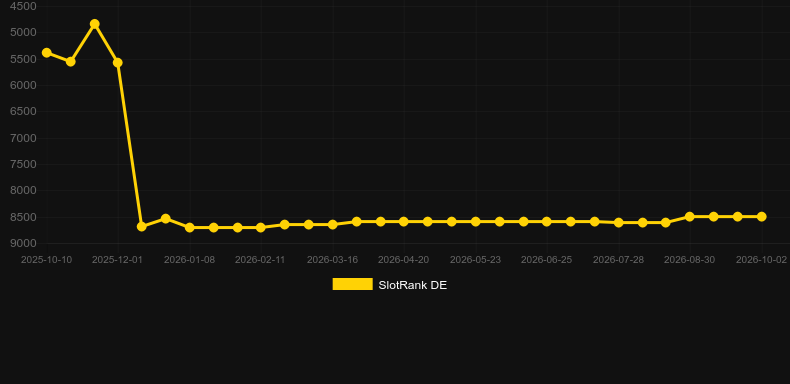This screenshot has height=384, width=790.
Task: Select the data point above the 2026-01-08 label
Action: (189, 227)
